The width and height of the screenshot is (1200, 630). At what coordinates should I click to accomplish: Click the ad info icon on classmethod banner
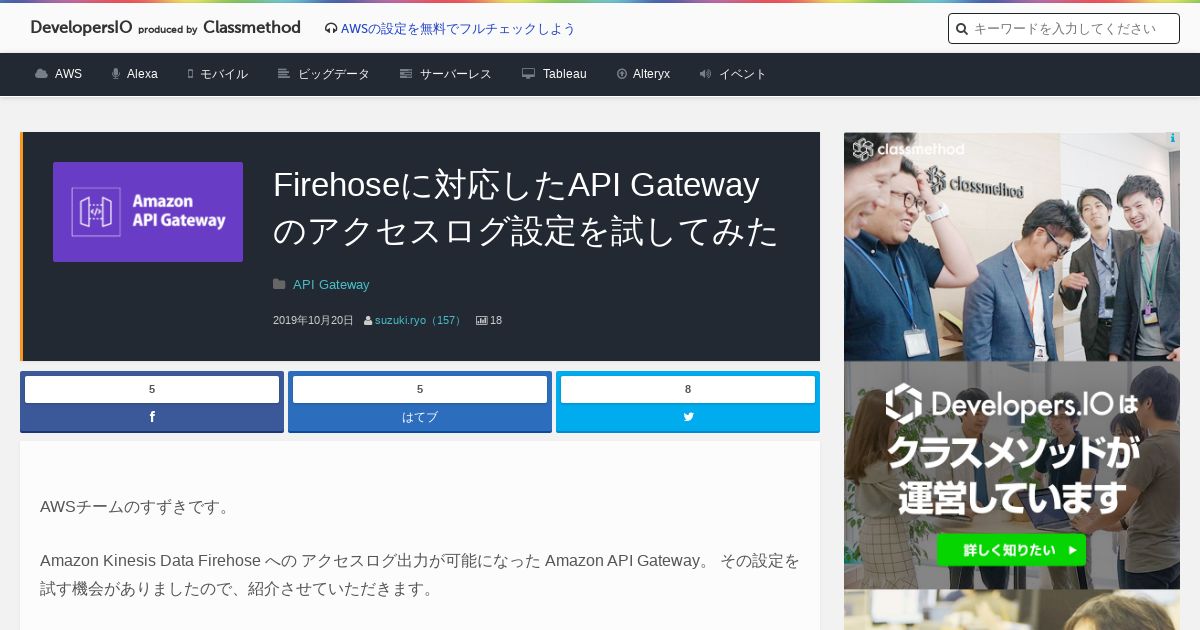click(x=1173, y=139)
